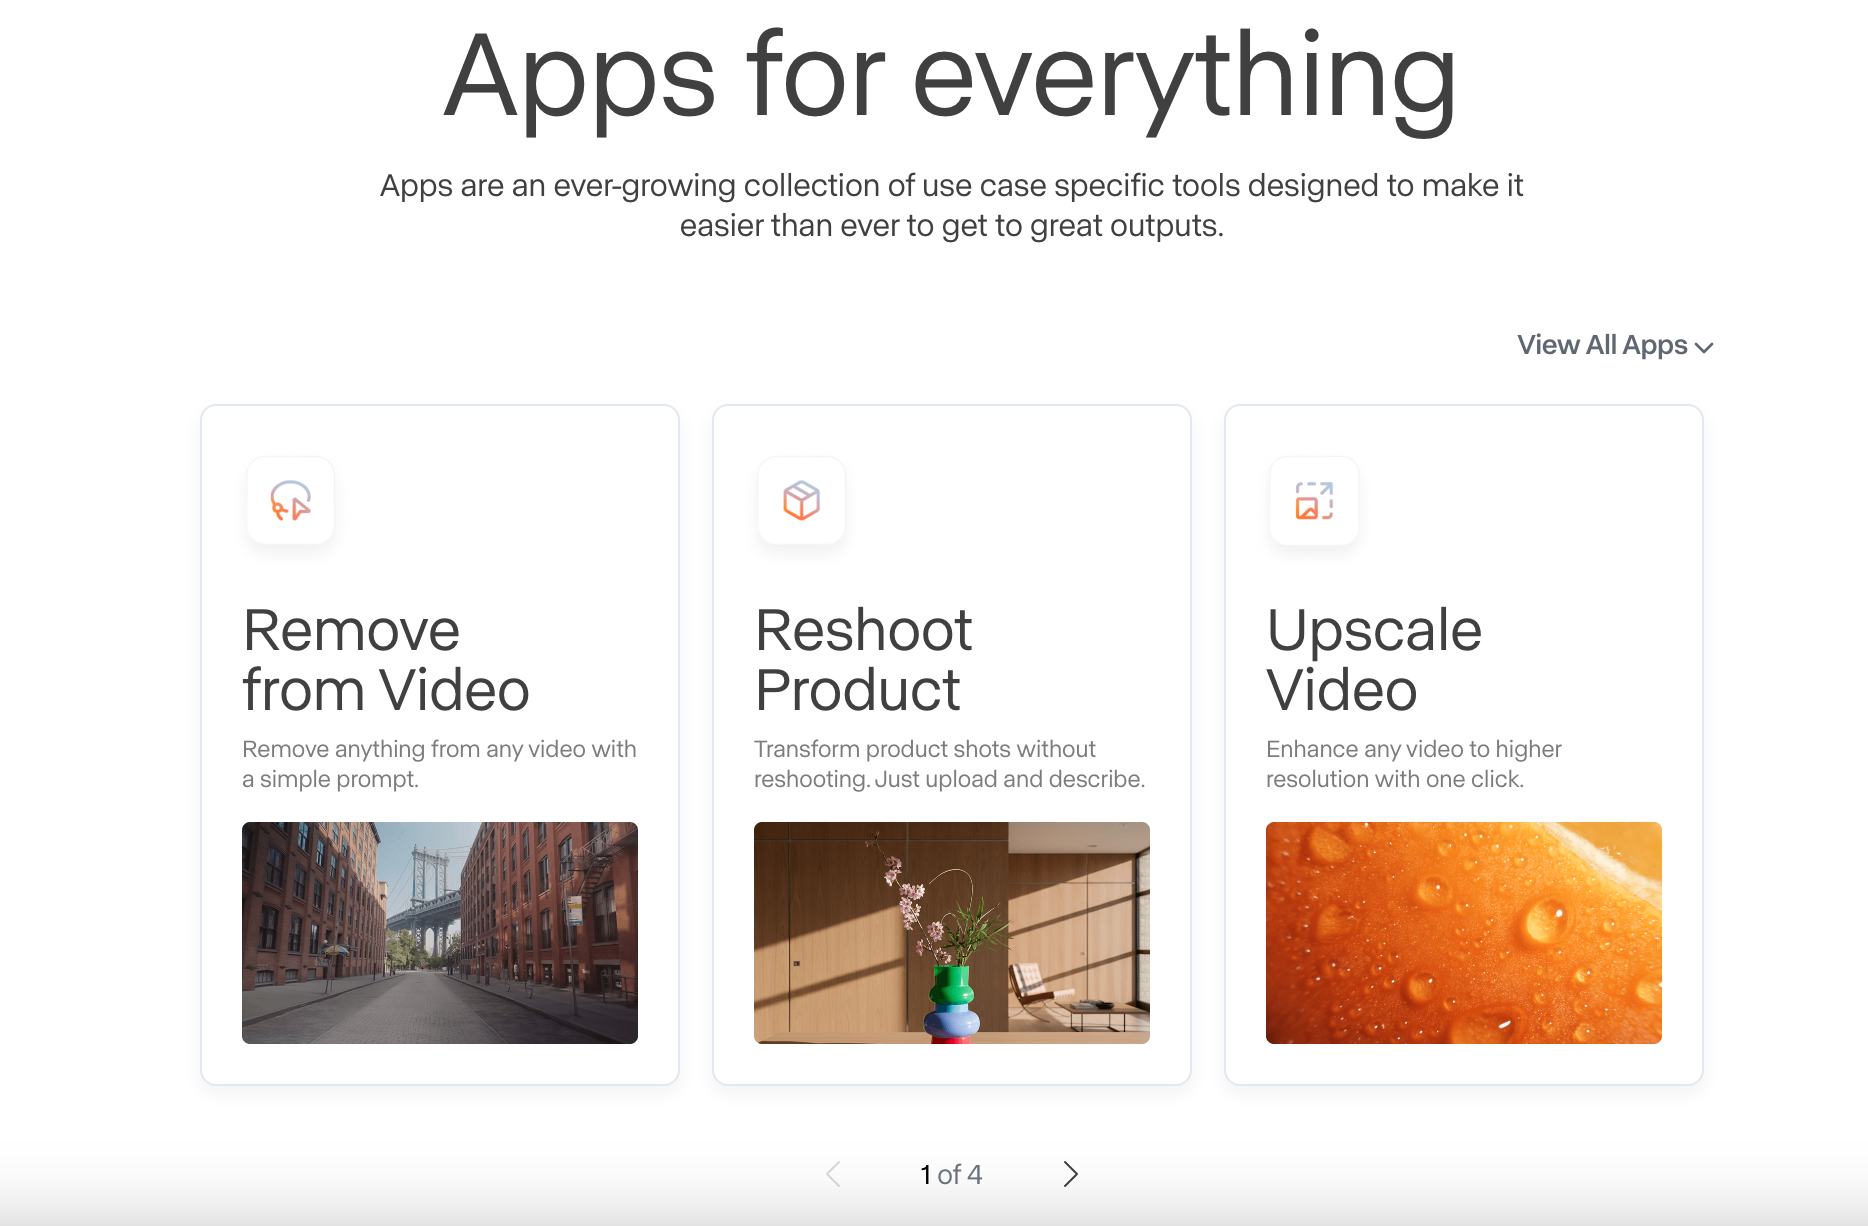
Task: Click the '1 of 4' page indicator
Action: [951, 1174]
